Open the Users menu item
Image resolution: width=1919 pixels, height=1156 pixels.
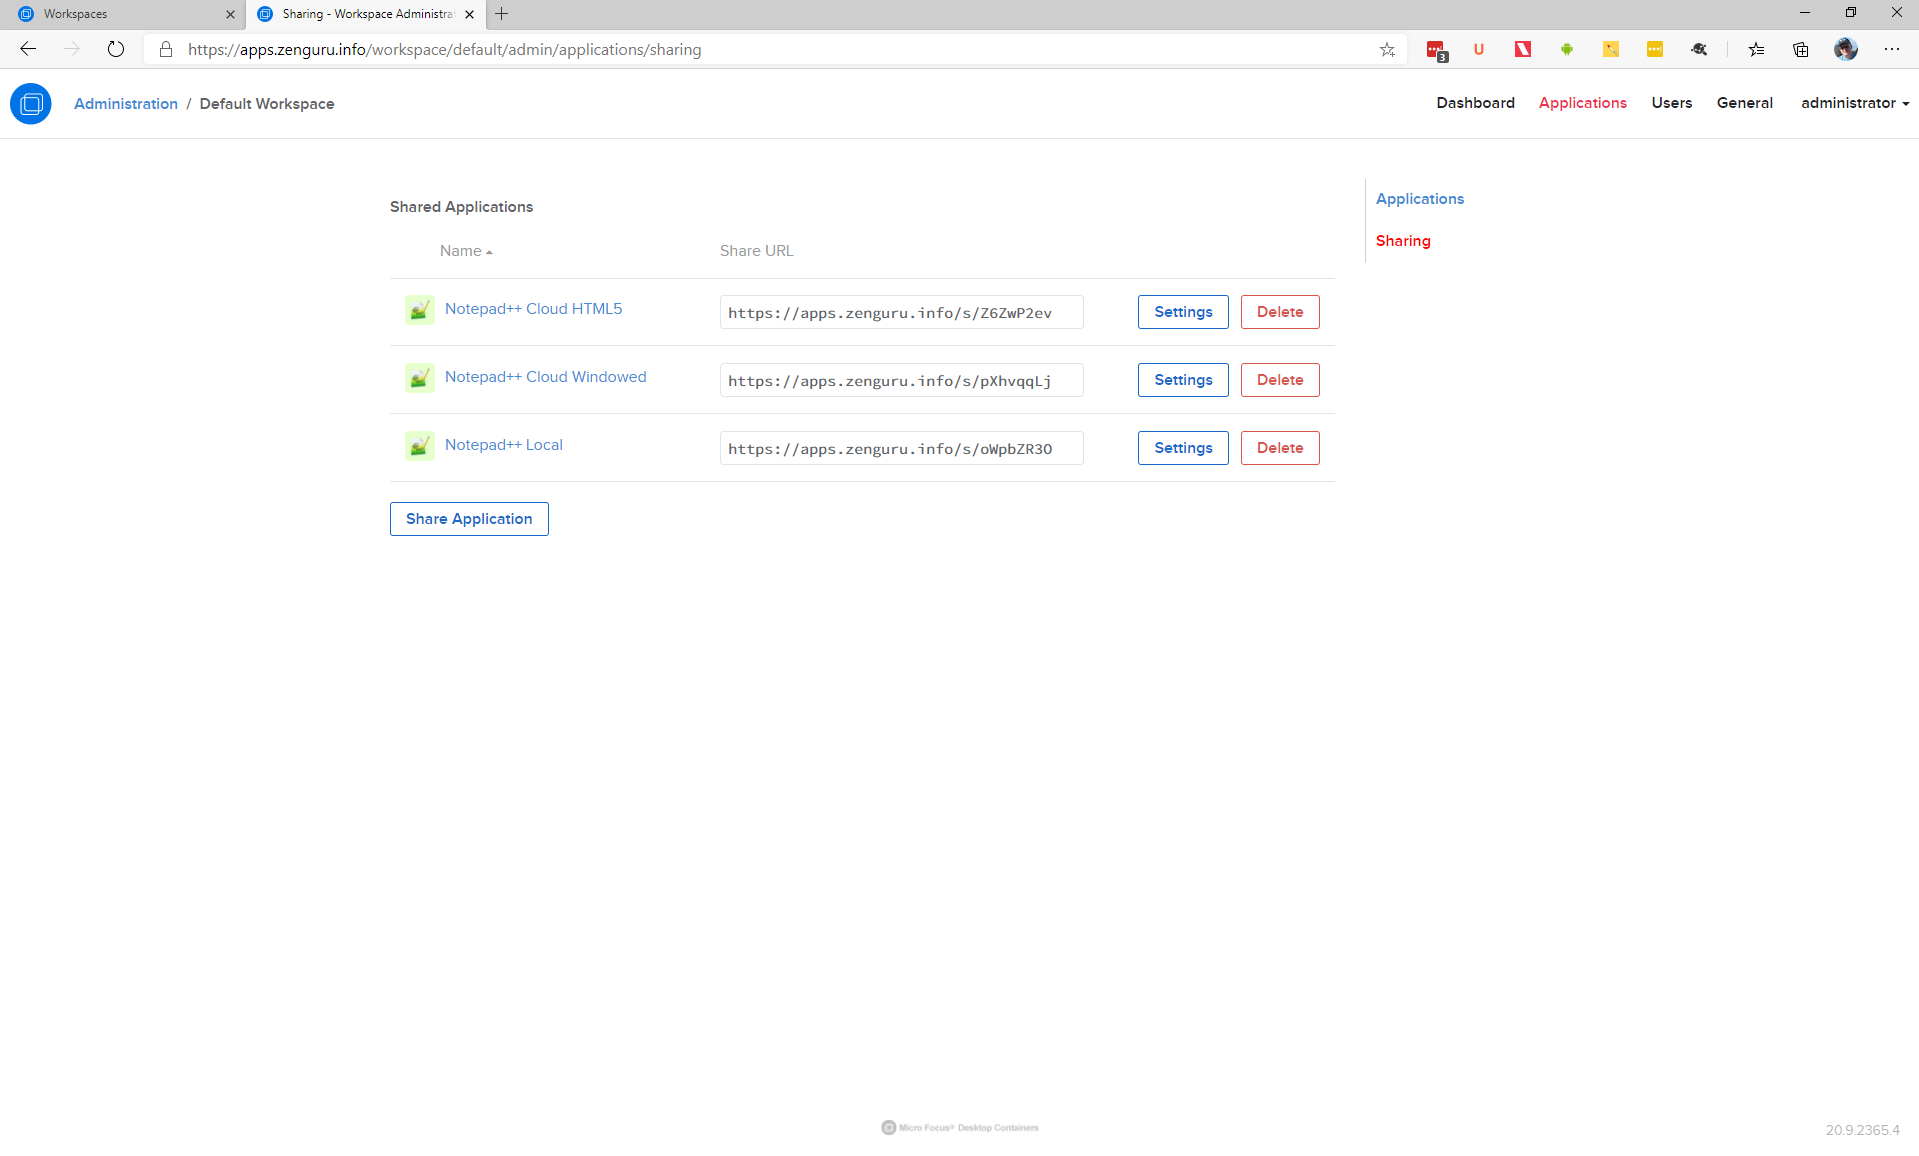click(1671, 103)
